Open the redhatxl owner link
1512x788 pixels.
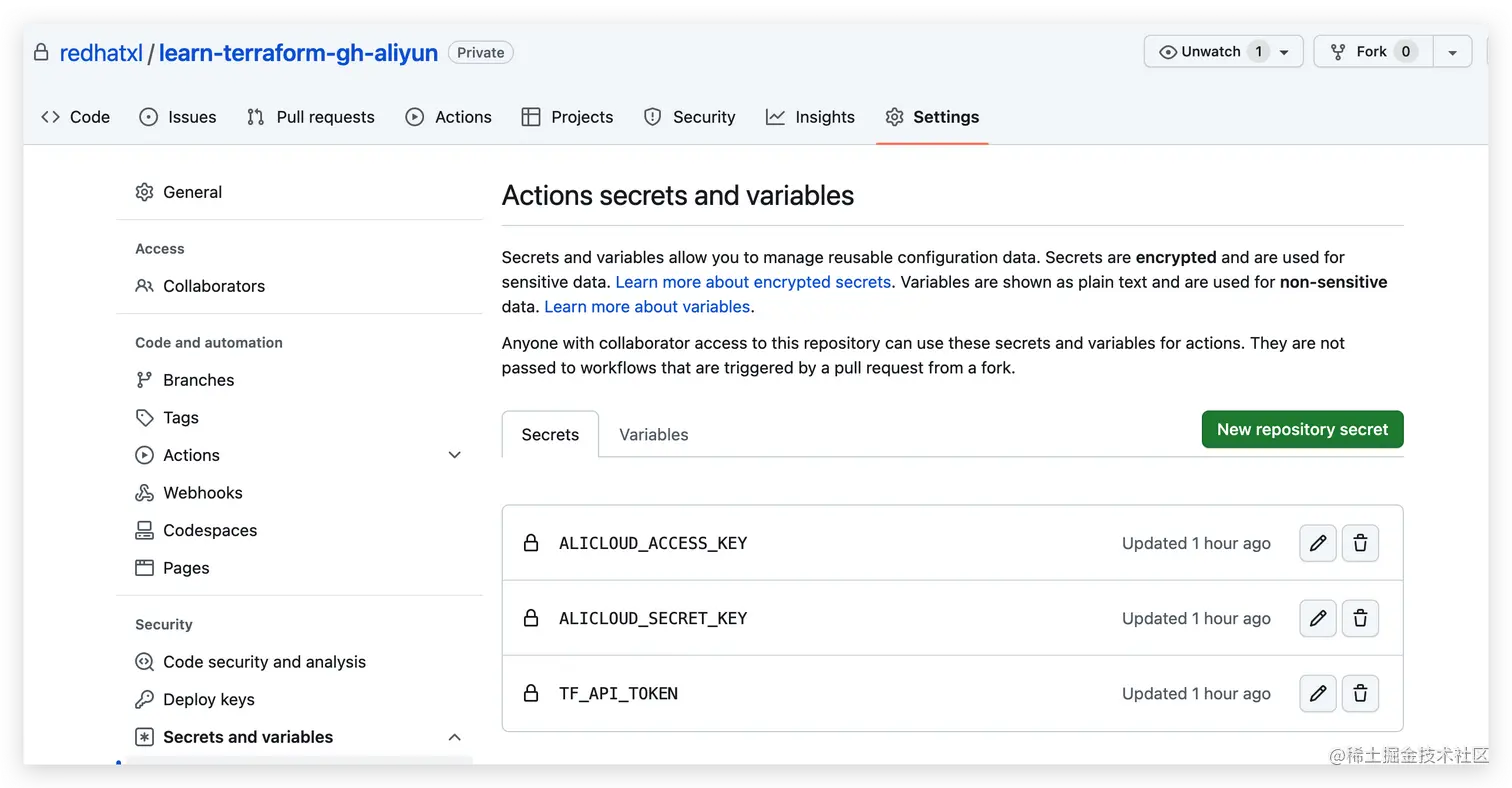101,53
